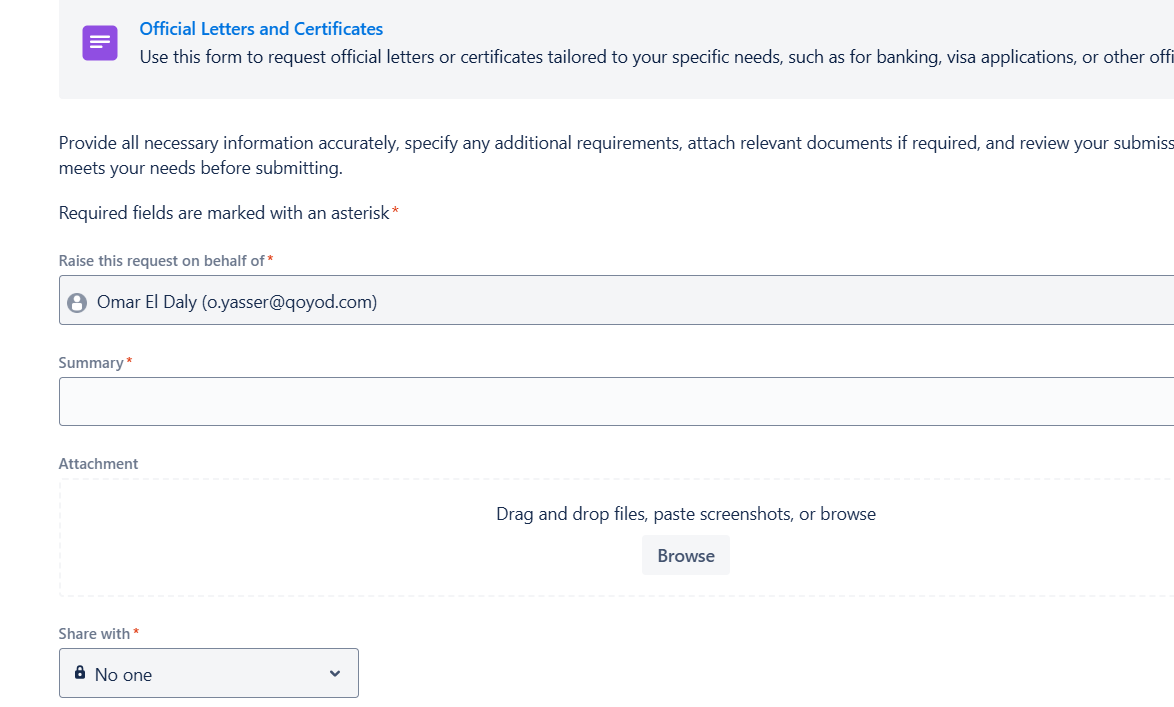Image resolution: width=1174 pixels, height=707 pixels.
Task: Click Browse to attach a file
Action: pyautogui.click(x=686, y=556)
